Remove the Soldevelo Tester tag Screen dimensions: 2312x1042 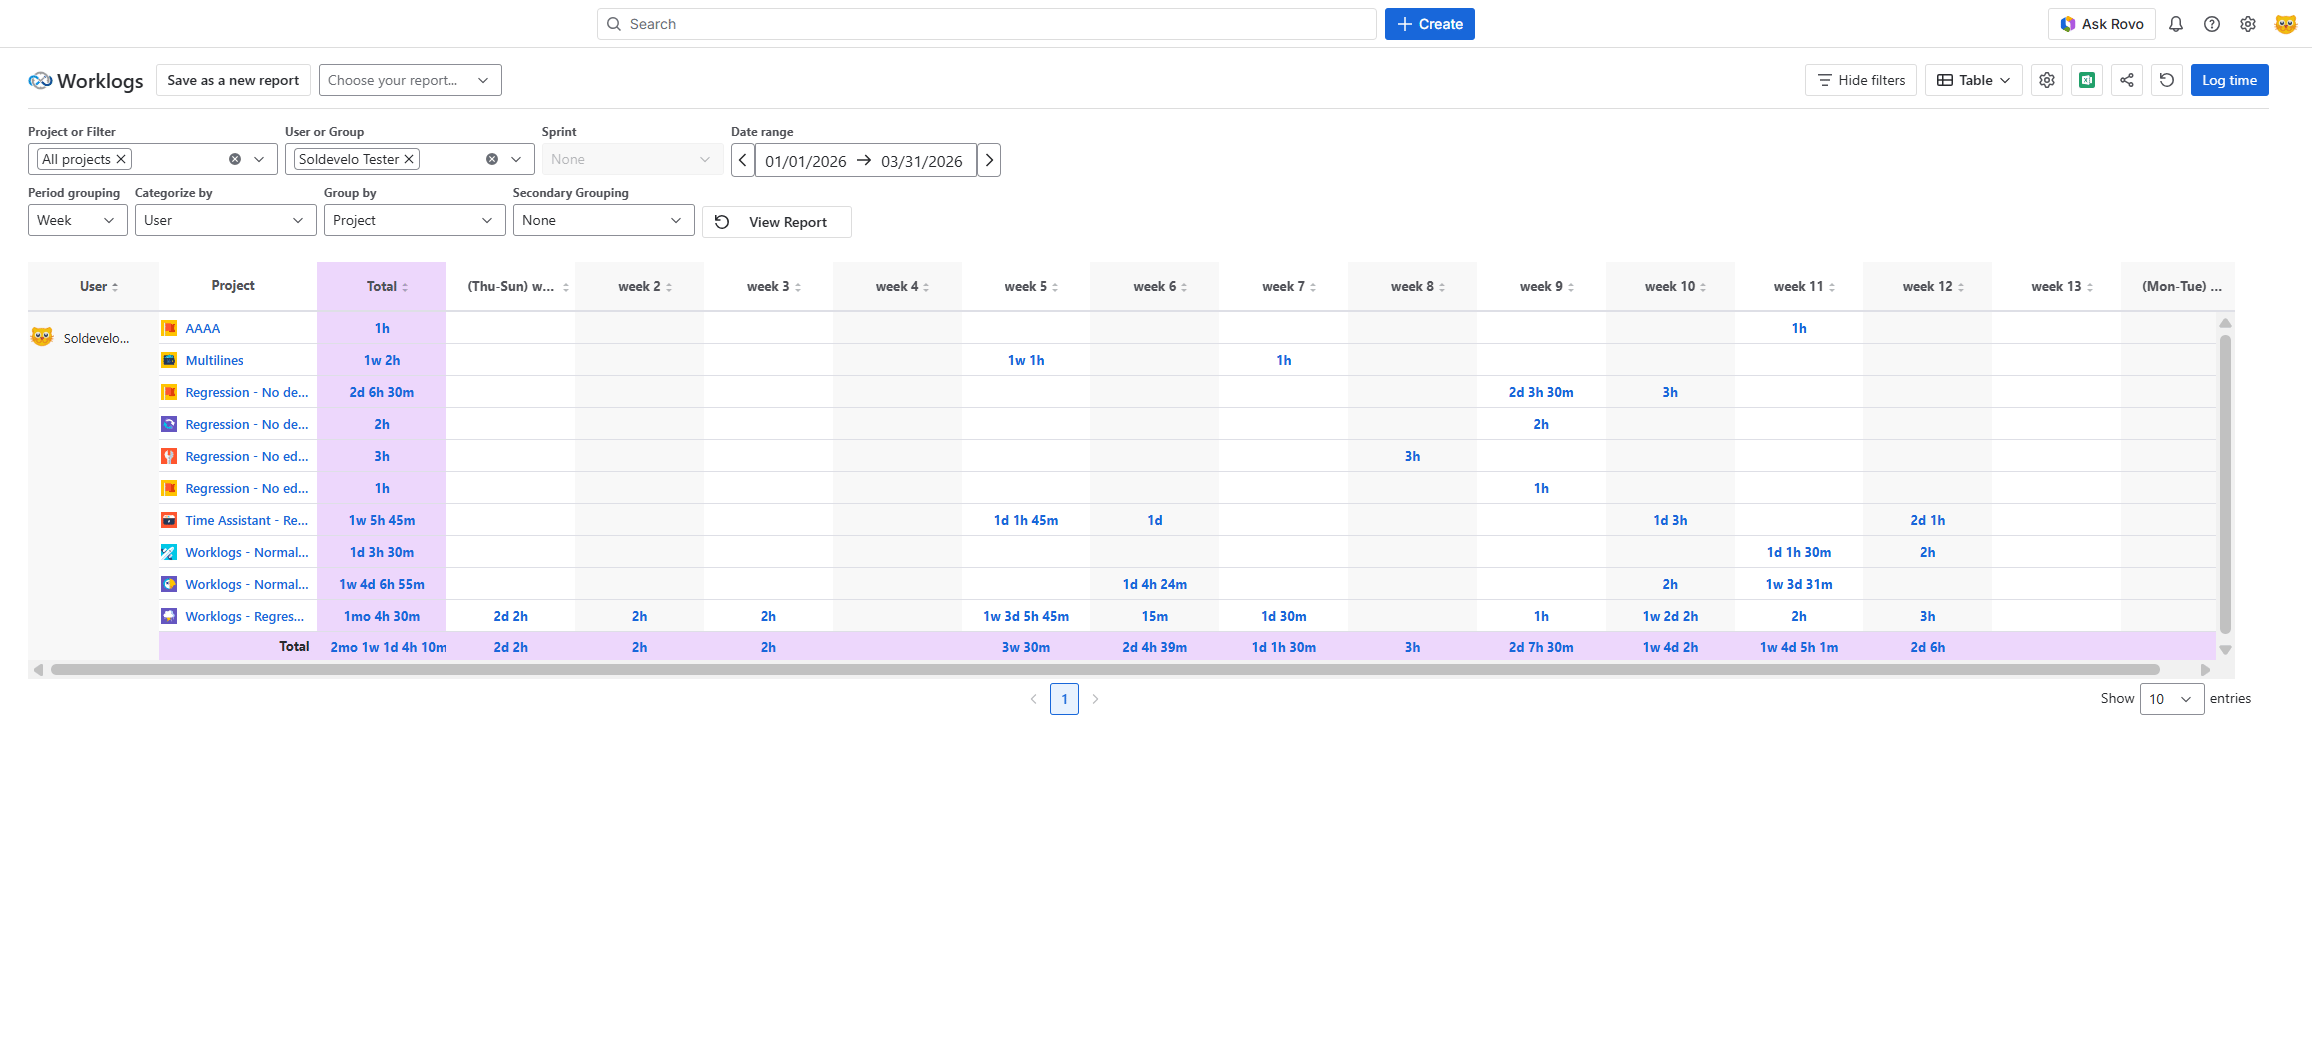click(x=409, y=159)
